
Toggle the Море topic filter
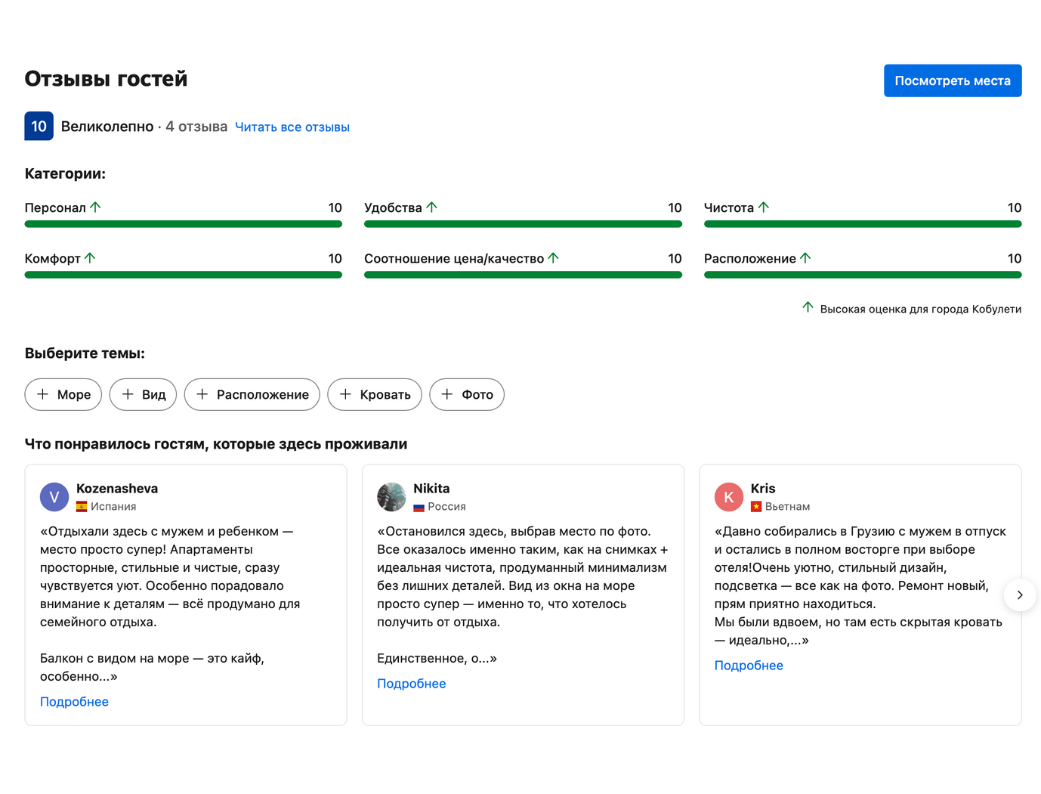(x=64, y=395)
